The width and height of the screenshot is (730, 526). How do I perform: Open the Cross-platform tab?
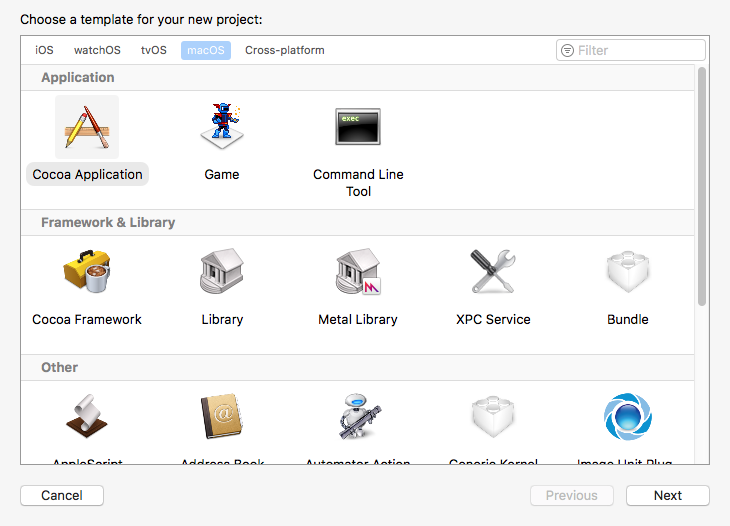tap(285, 50)
